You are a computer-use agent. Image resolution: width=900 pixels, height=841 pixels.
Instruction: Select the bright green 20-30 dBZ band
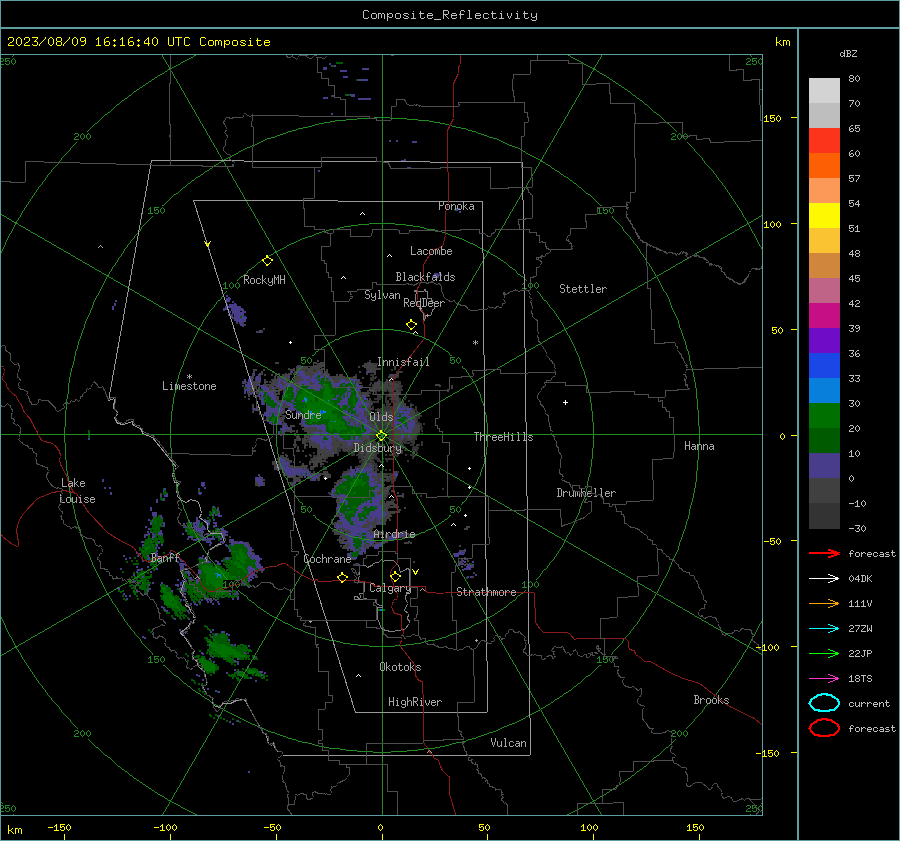(824, 416)
